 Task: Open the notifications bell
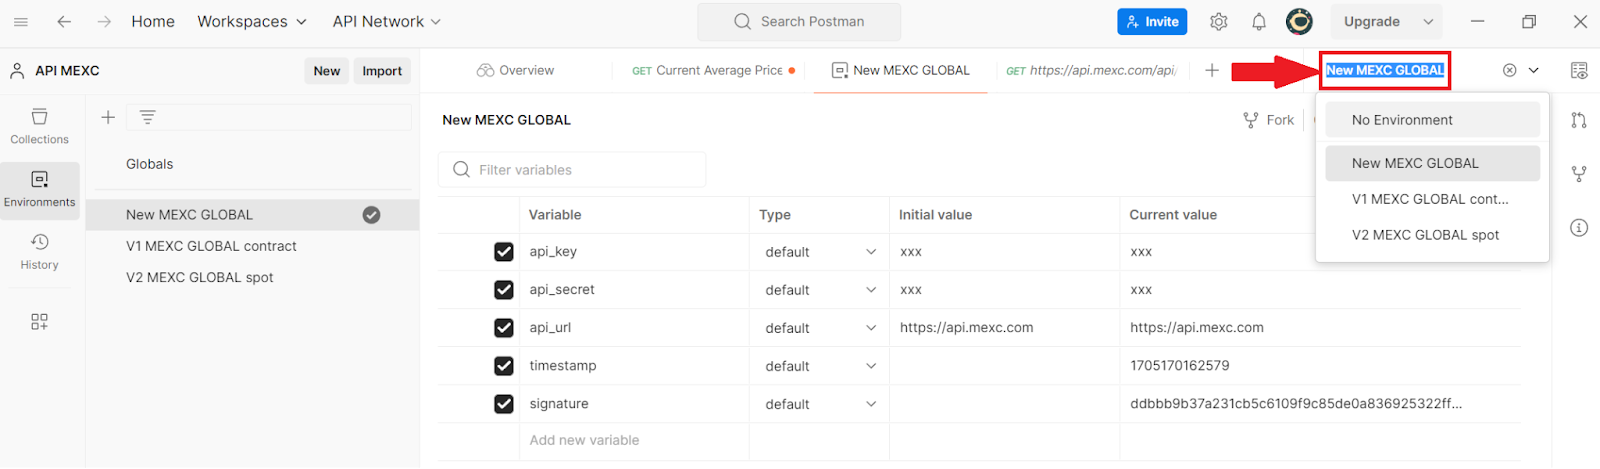(x=1259, y=21)
